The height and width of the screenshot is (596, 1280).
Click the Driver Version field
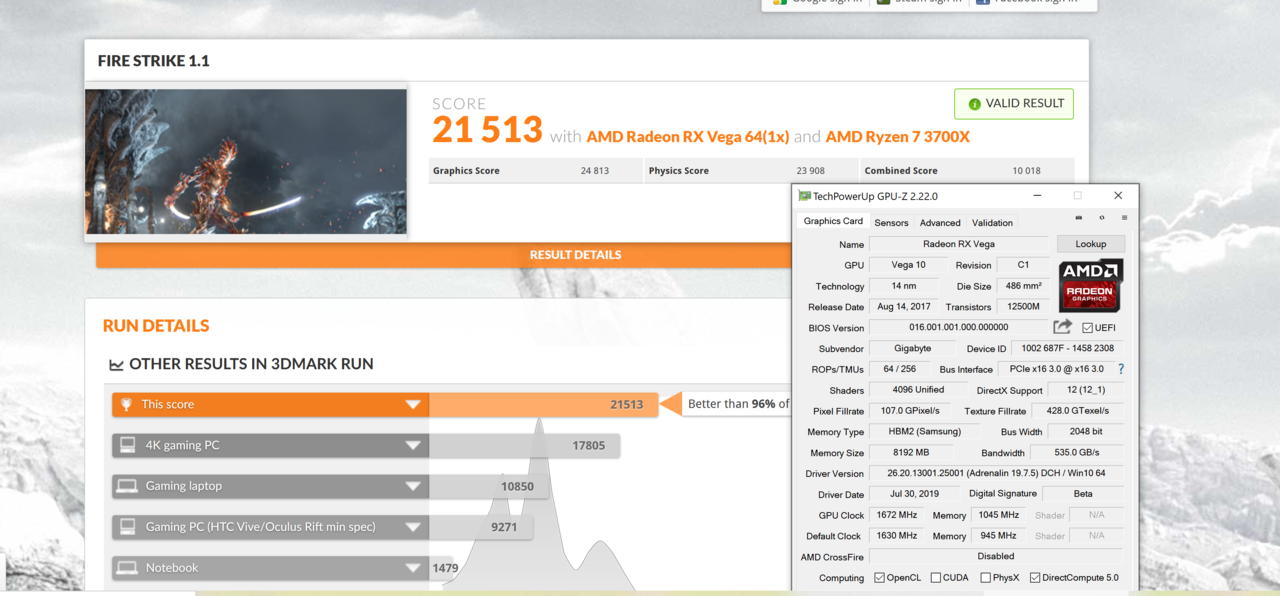995,473
